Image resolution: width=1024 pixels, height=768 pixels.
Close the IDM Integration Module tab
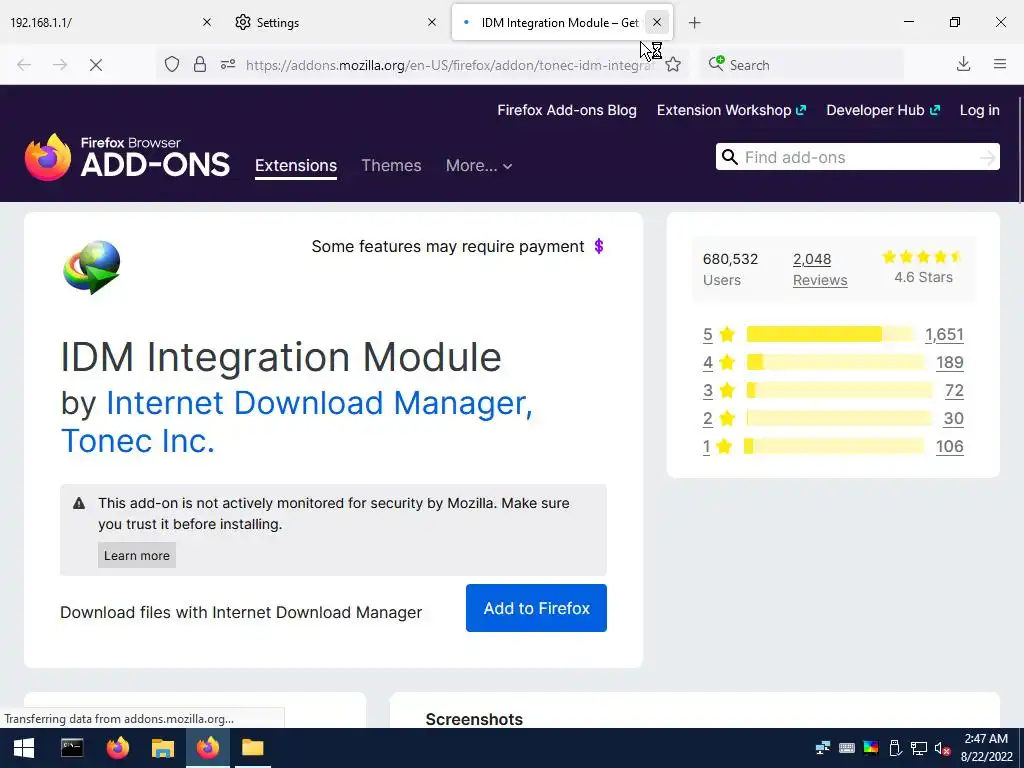[x=657, y=22]
